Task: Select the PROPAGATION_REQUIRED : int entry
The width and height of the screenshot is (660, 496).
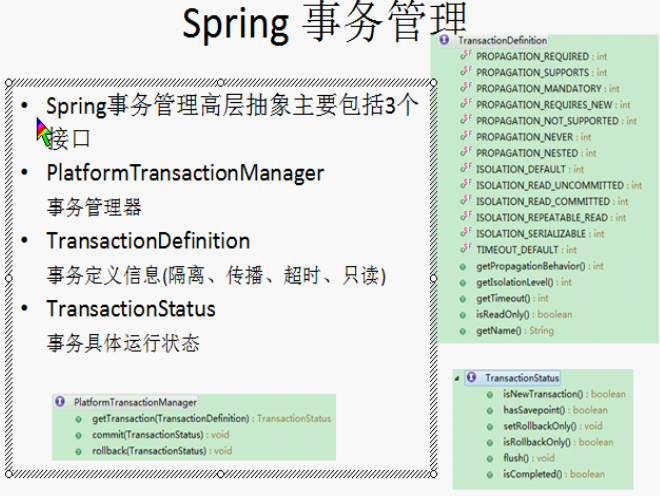Action: pyautogui.click(x=541, y=56)
